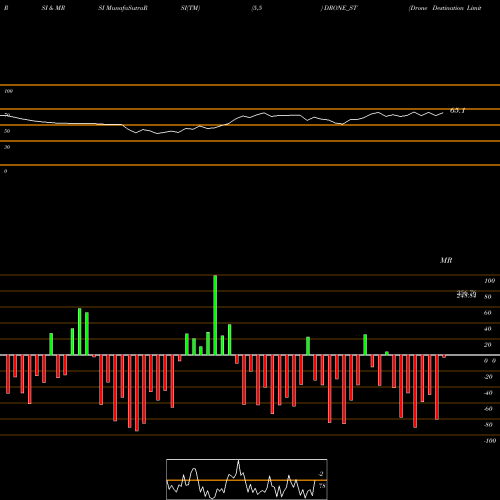The height and width of the screenshot is (500, 500).
Task: Click the '(Drone Destination Limit' company name
Action: (x=445, y=8)
